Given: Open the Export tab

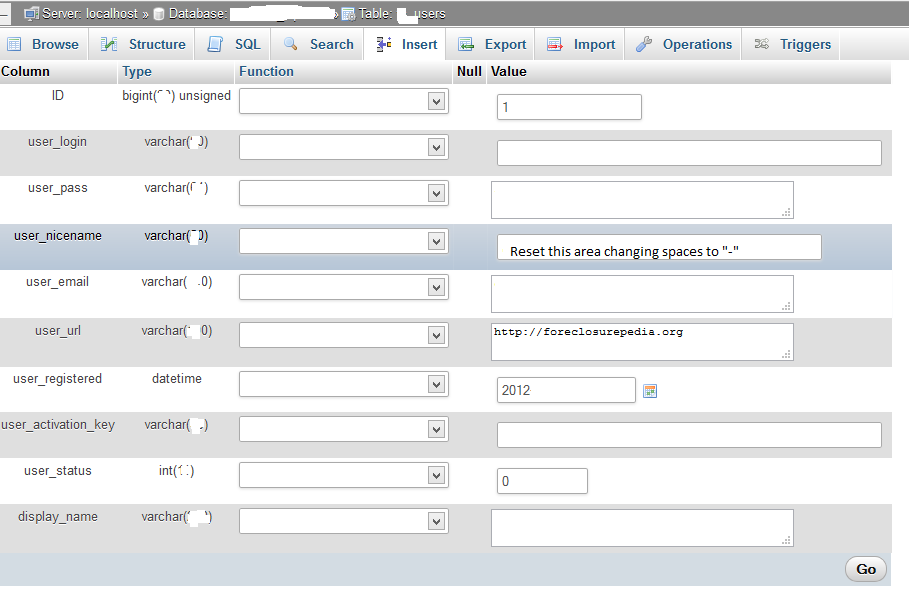Looking at the screenshot, I should click(491, 44).
